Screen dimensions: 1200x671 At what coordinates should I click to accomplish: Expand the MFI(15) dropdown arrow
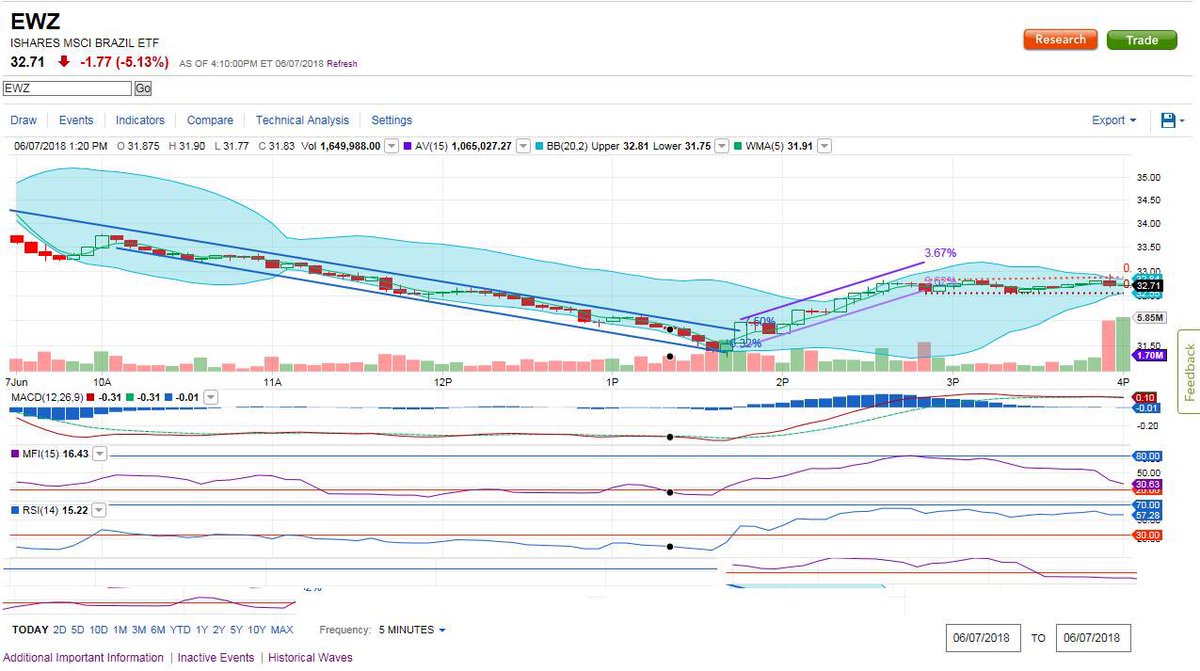point(99,454)
